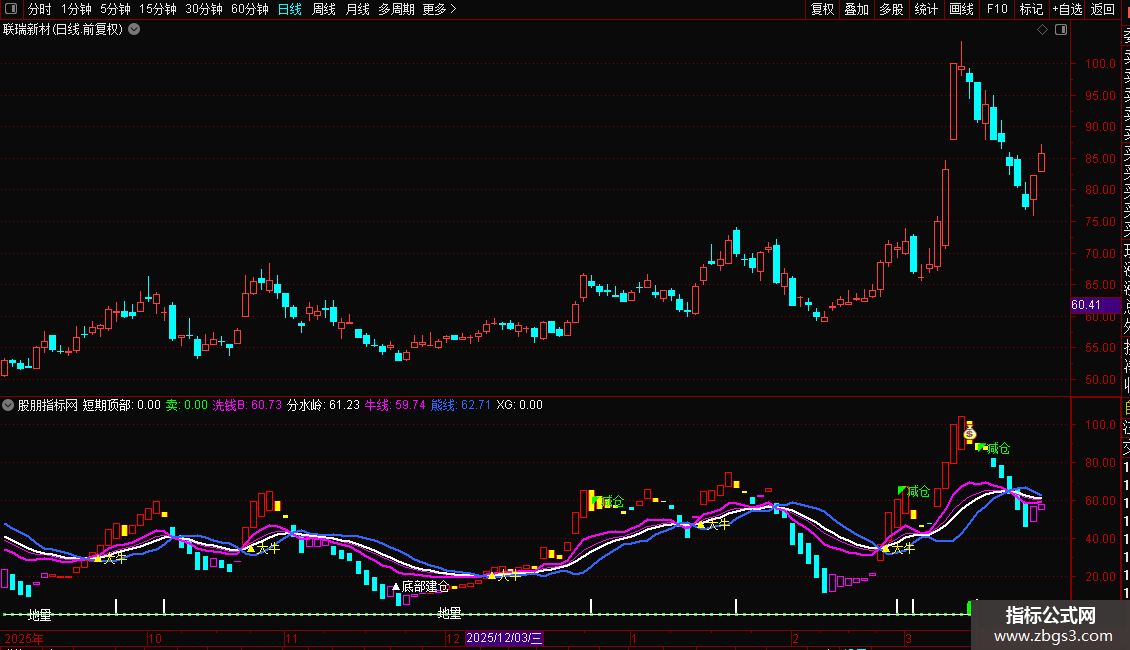Screen dimensions: 1130x650
Task: Select the 5分钟 period tab
Action: [x=115, y=9]
